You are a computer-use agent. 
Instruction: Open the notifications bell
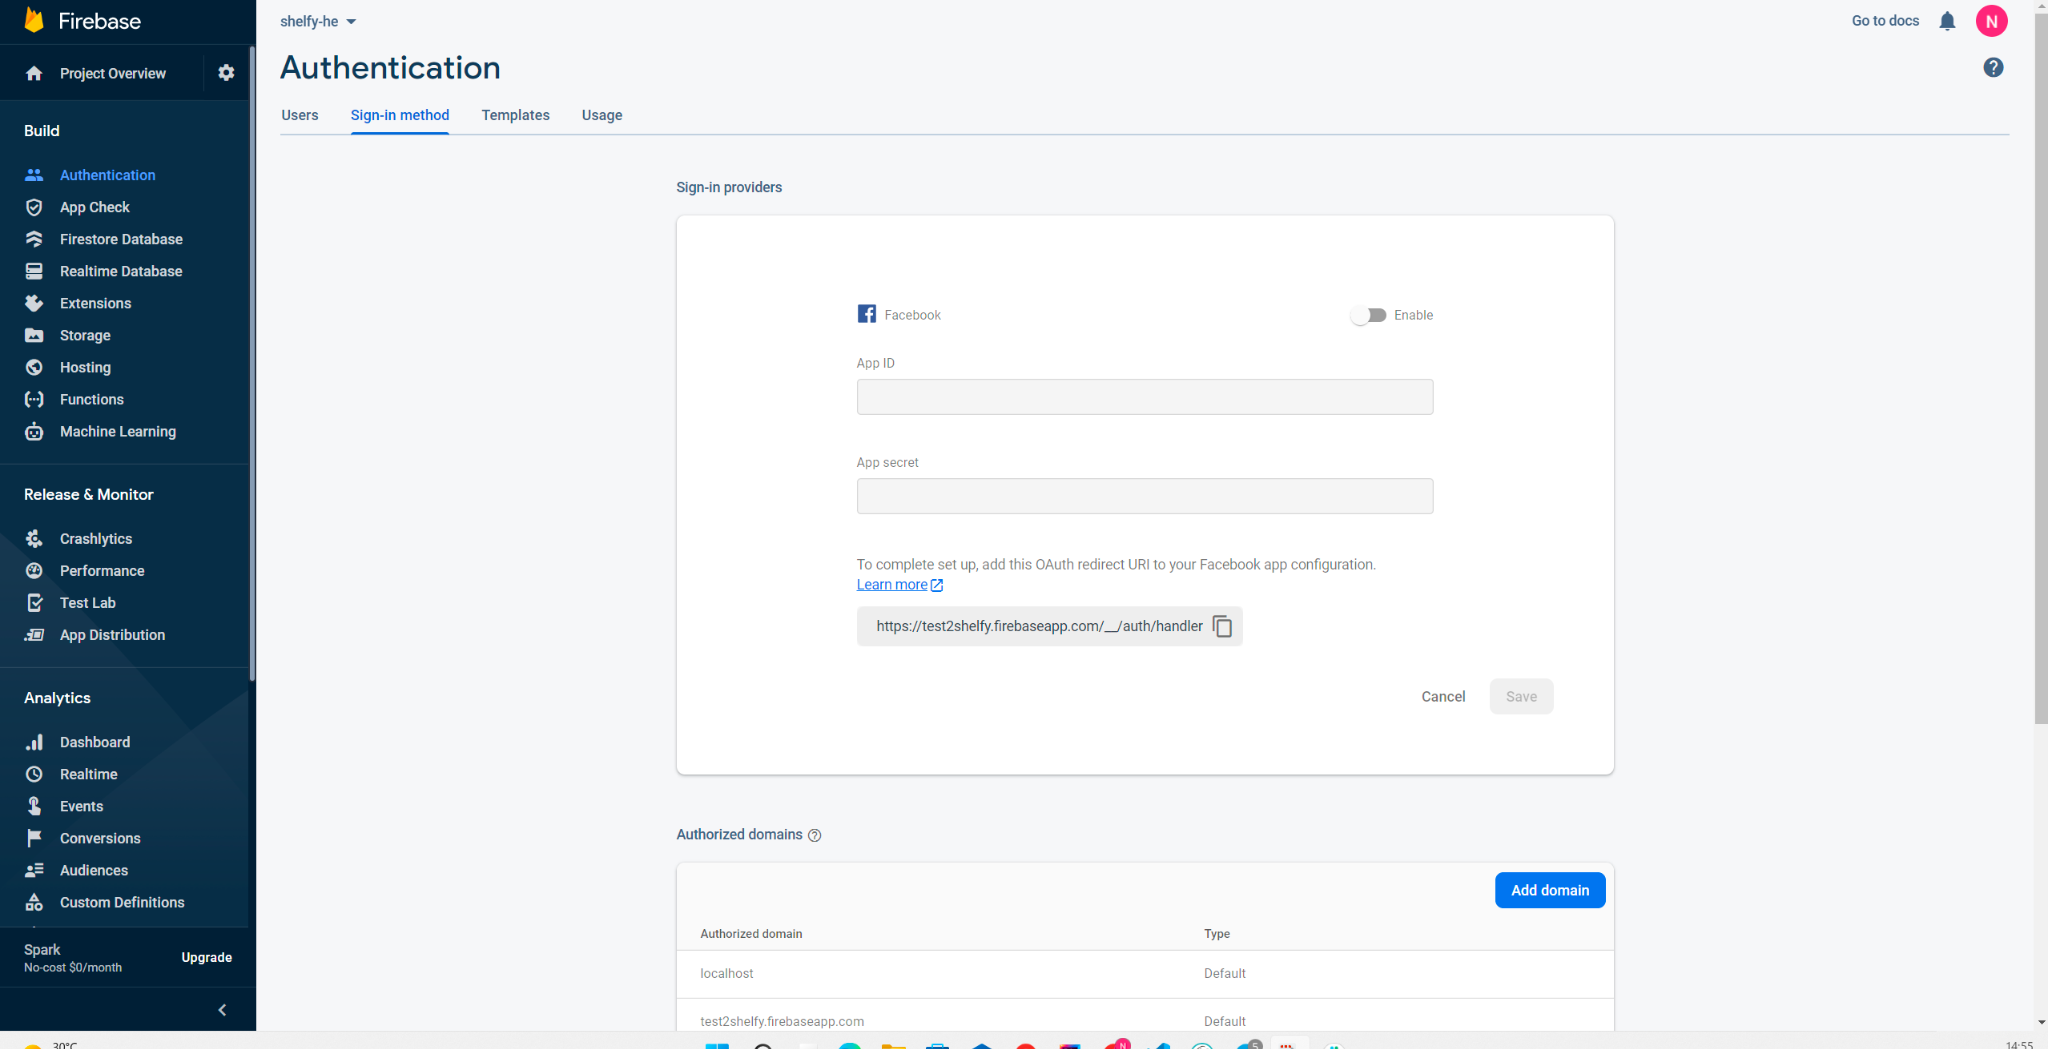(x=1947, y=21)
